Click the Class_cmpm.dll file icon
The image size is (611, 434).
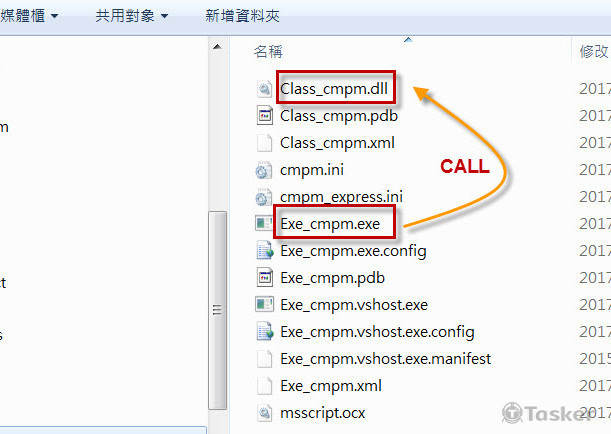(264, 89)
